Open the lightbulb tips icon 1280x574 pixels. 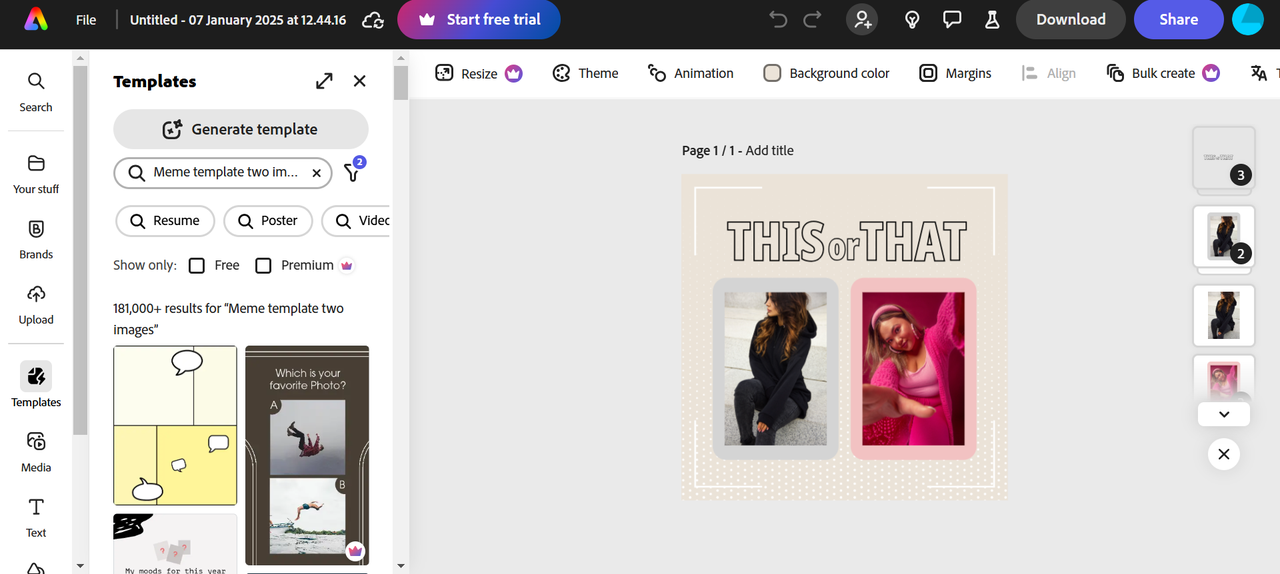point(912,19)
